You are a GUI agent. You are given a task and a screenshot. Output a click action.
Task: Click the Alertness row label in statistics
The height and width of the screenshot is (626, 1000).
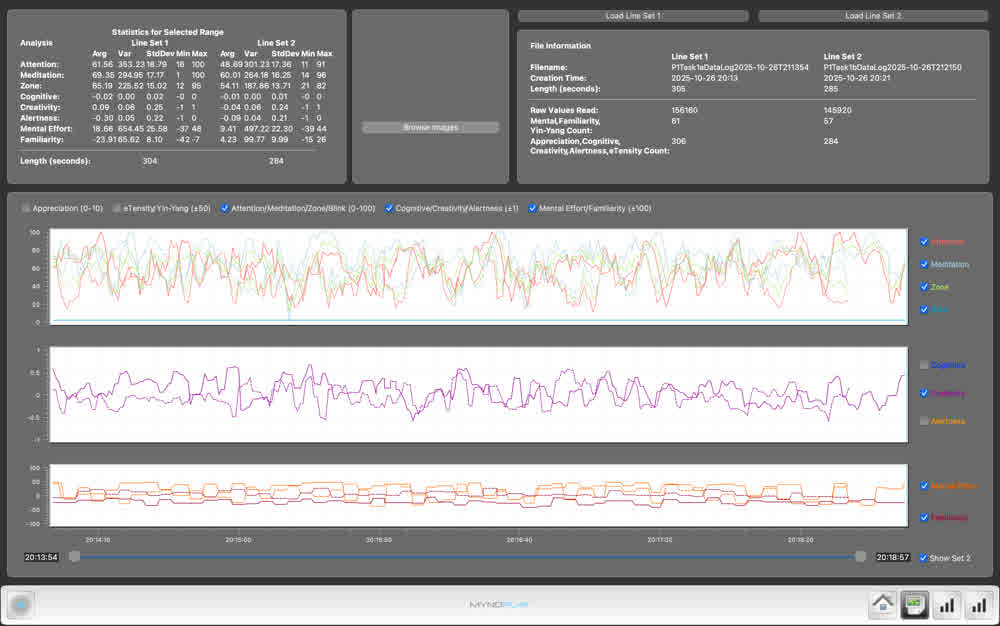[40, 118]
